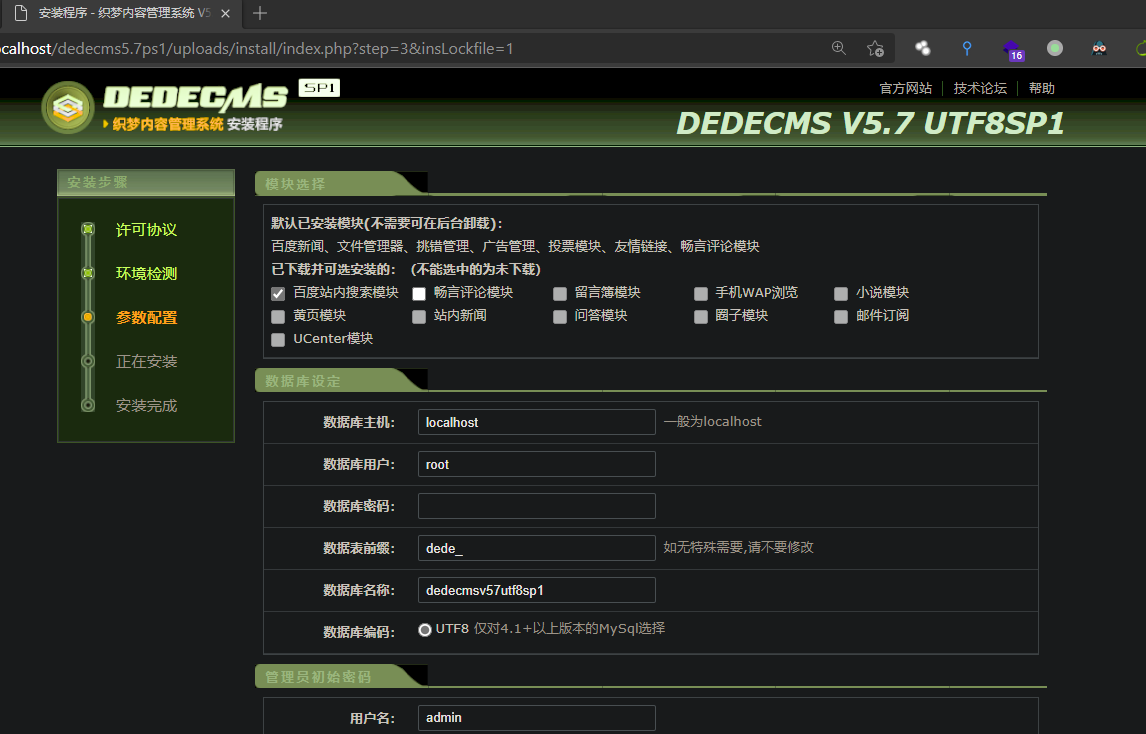This screenshot has height=734, width=1146.
Task: Switch to the 安装程序 browser tab
Action: (115, 14)
